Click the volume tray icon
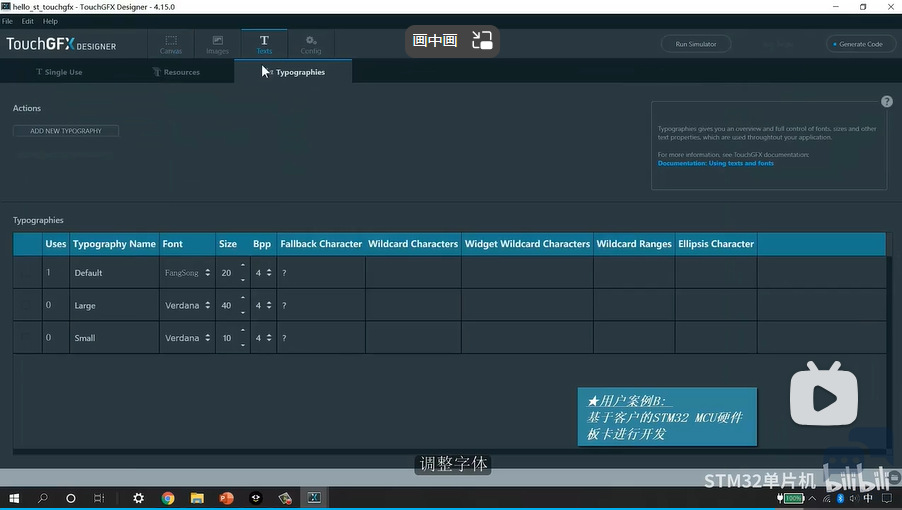Viewport: 902px width, 510px height. pos(854,498)
